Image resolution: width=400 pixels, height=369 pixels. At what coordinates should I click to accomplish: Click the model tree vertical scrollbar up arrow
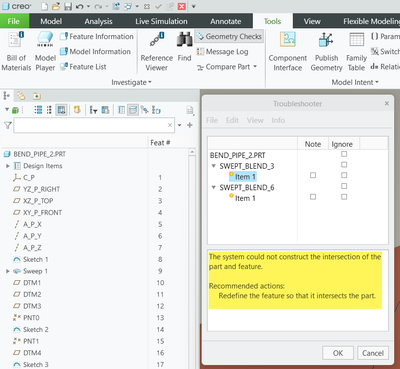(x=192, y=152)
